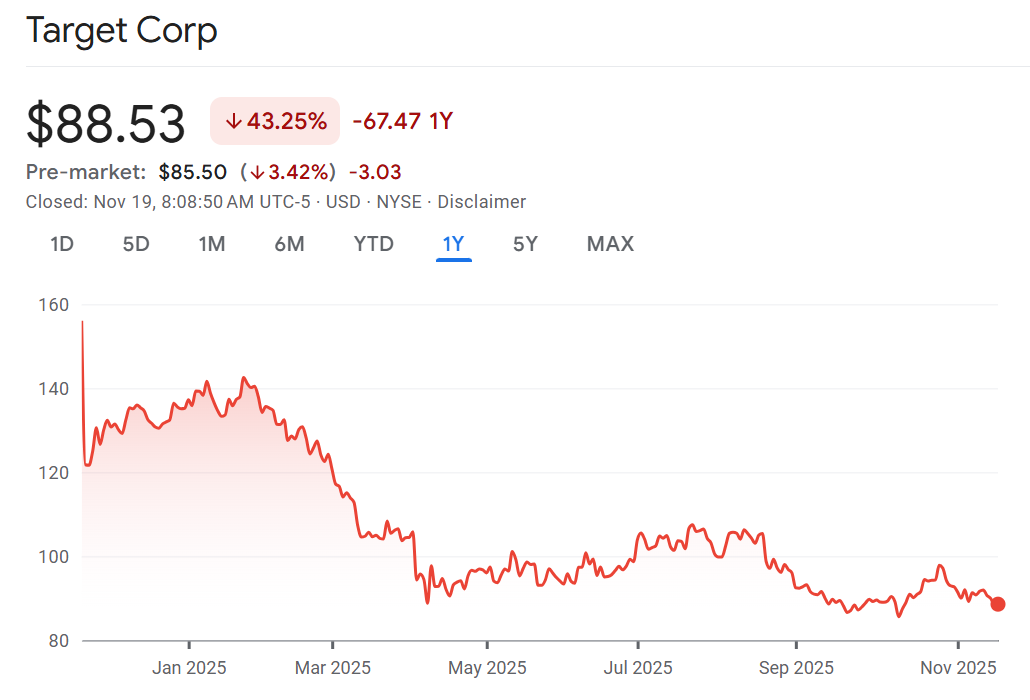
Task: Open the Disclaimer link
Action: tap(482, 202)
